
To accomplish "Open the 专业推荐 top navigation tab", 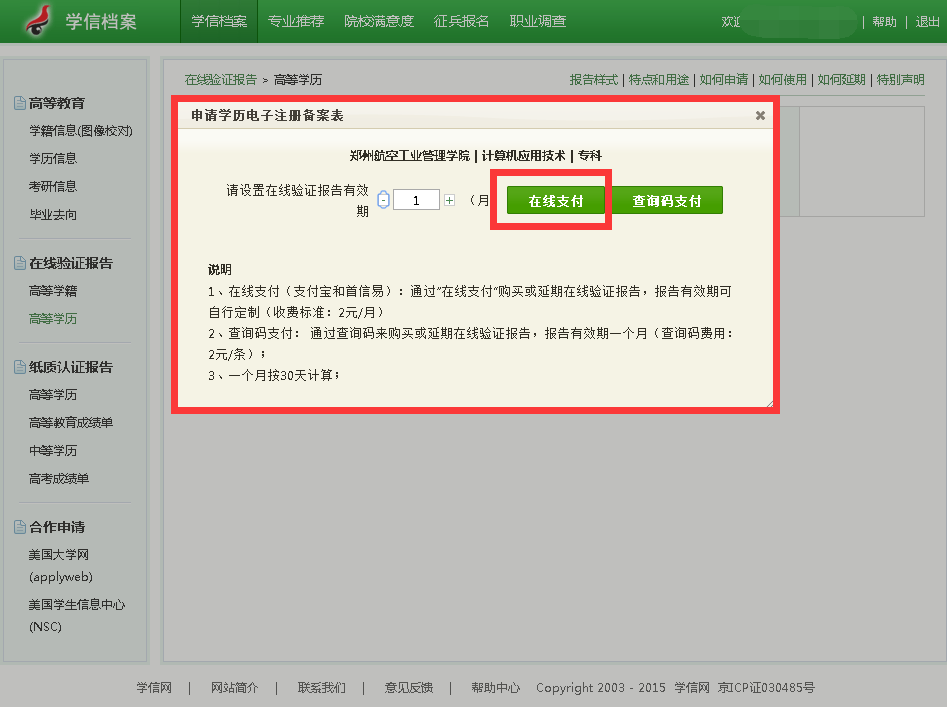I will (x=296, y=21).
